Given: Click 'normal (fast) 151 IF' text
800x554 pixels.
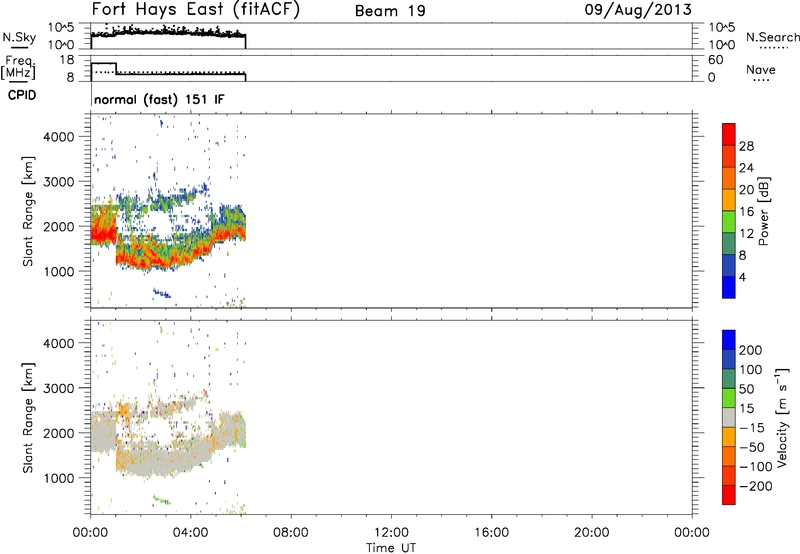Looking at the screenshot, I should (x=159, y=99).
